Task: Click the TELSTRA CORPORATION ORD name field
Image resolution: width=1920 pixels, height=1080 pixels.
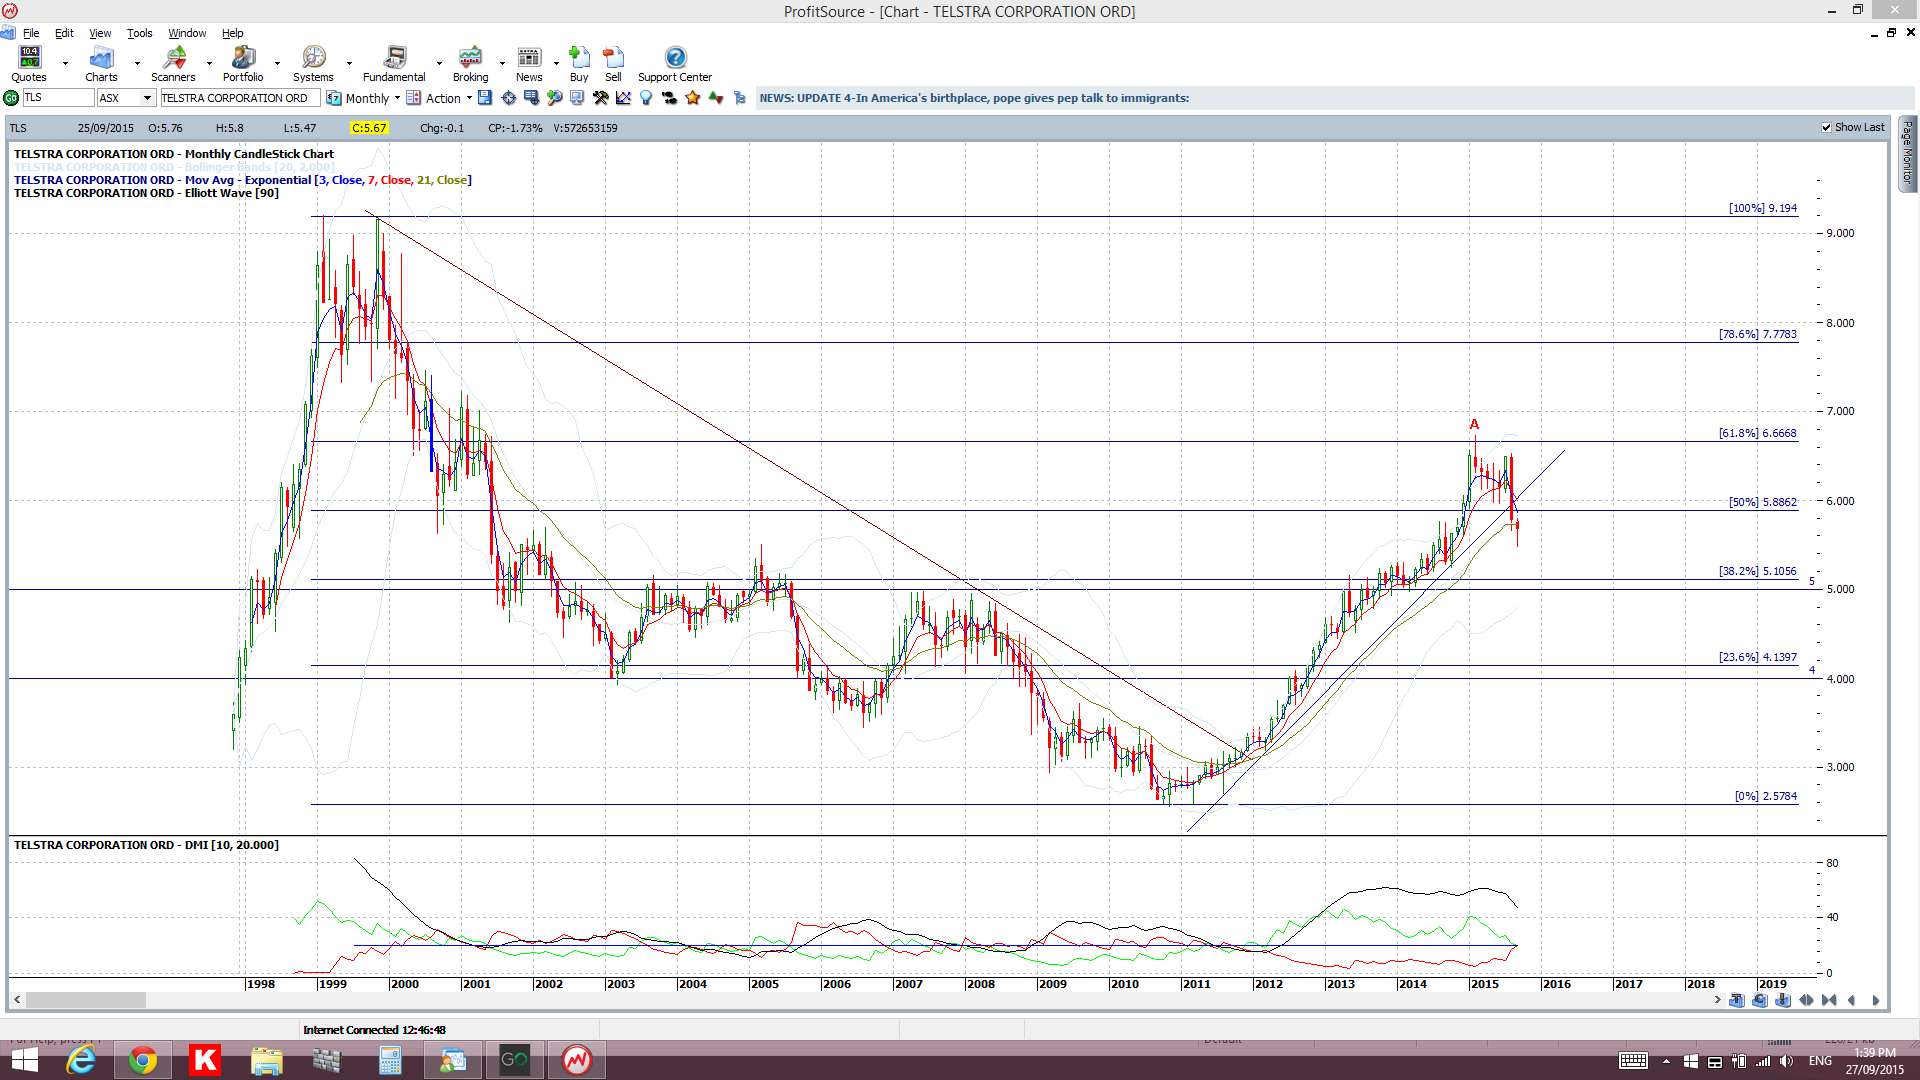Action: (240, 98)
